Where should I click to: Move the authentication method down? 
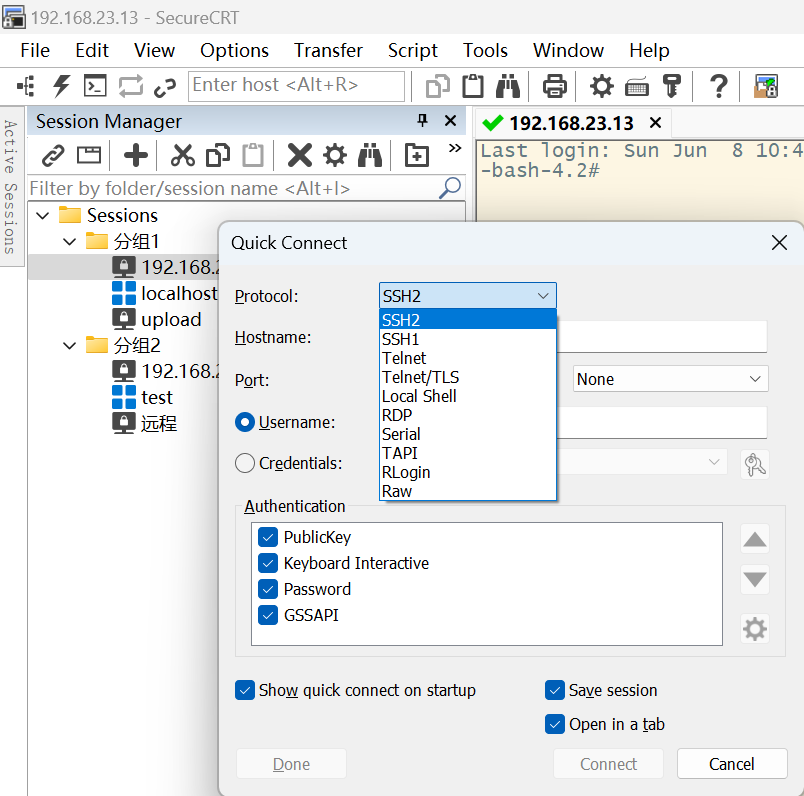(x=755, y=580)
